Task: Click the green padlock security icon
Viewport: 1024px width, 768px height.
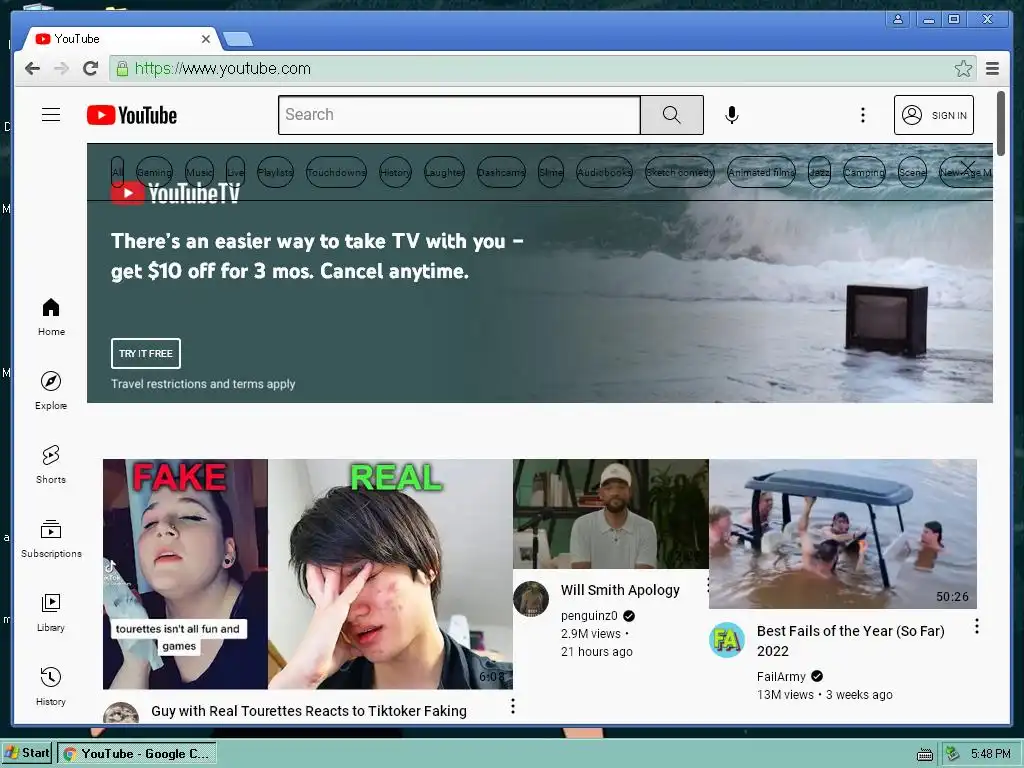Action: pyautogui.click(x=122, y=69)
